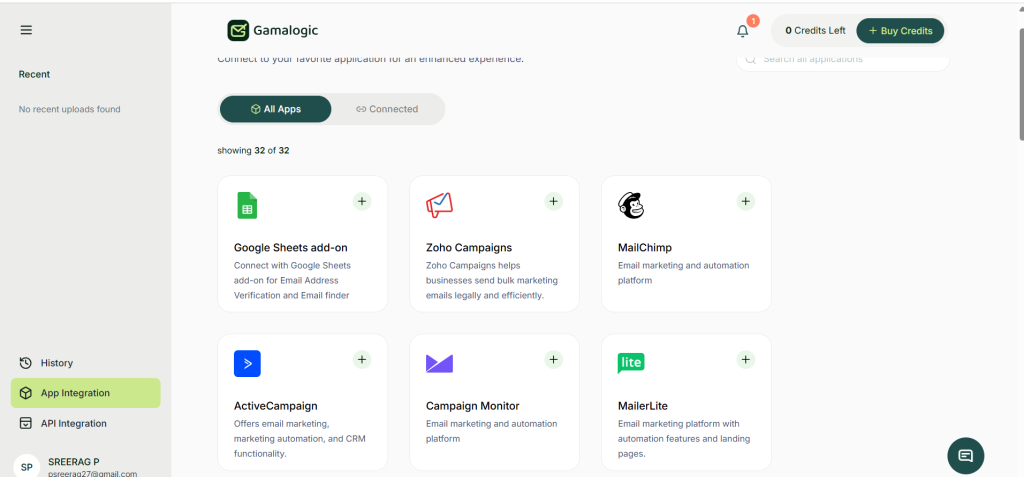Open the hamburger menu in sidebar

[x=26, y=30]
